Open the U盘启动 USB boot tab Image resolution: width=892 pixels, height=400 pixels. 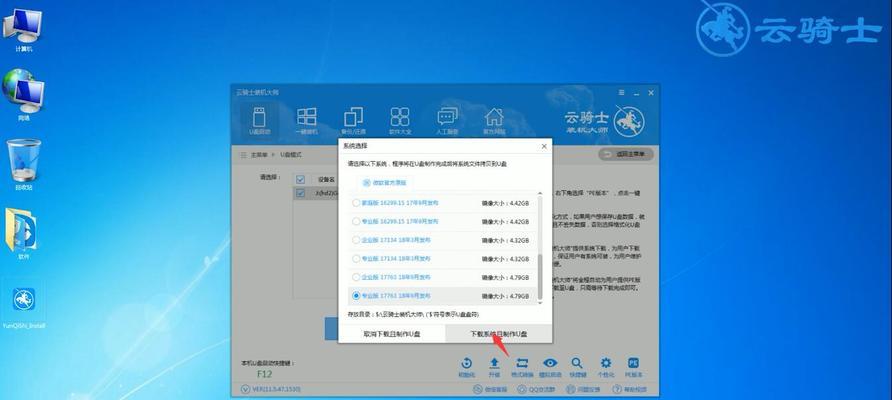[259, 121]
